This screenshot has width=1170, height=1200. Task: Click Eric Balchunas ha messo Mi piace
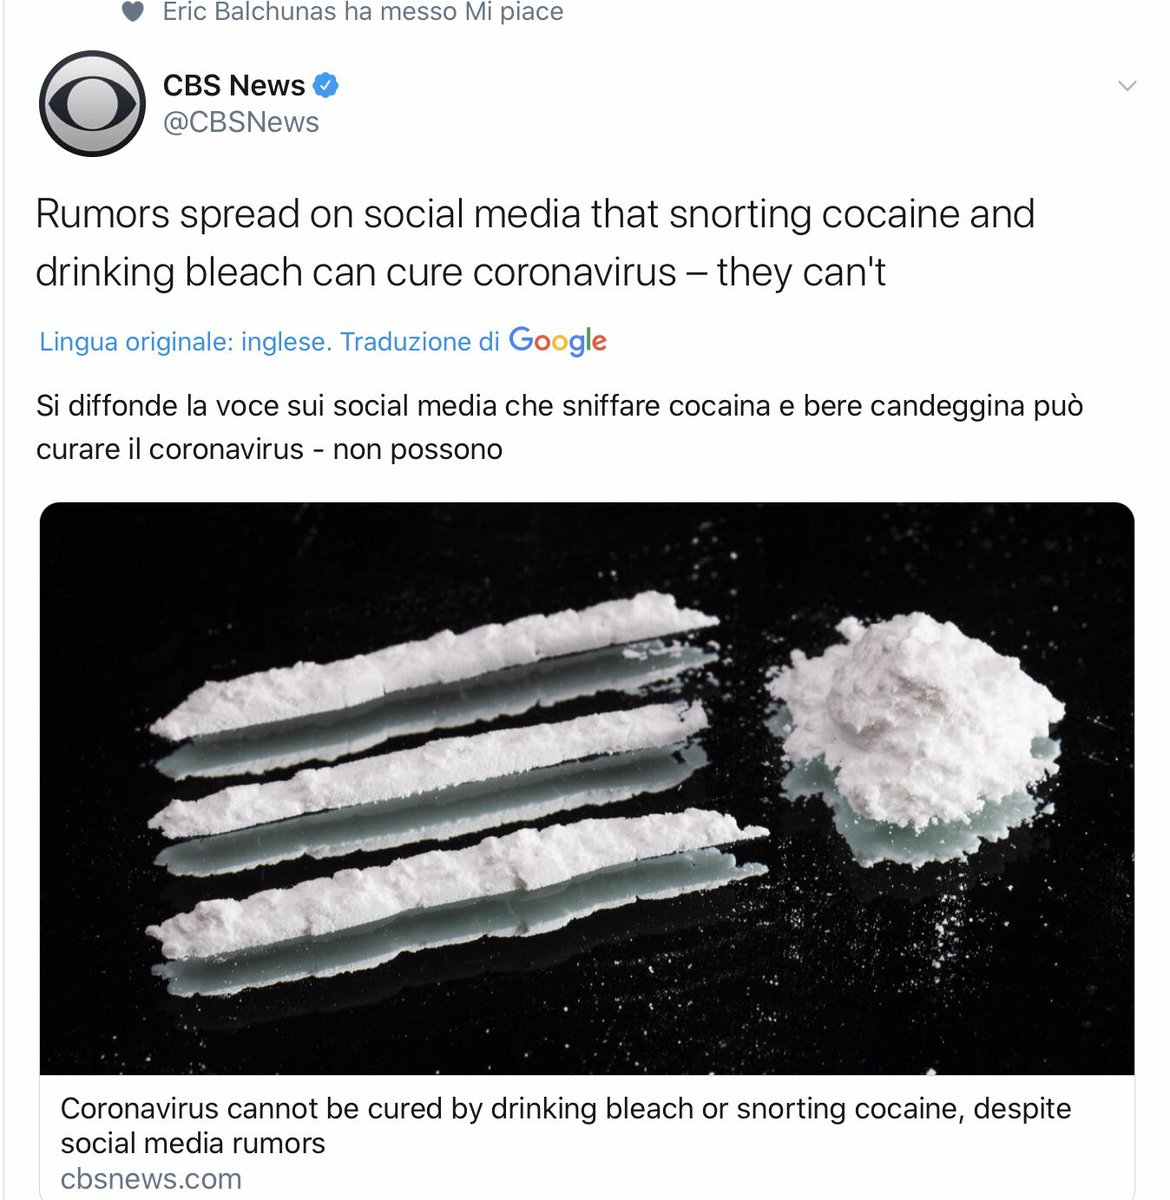pos(363,12)
